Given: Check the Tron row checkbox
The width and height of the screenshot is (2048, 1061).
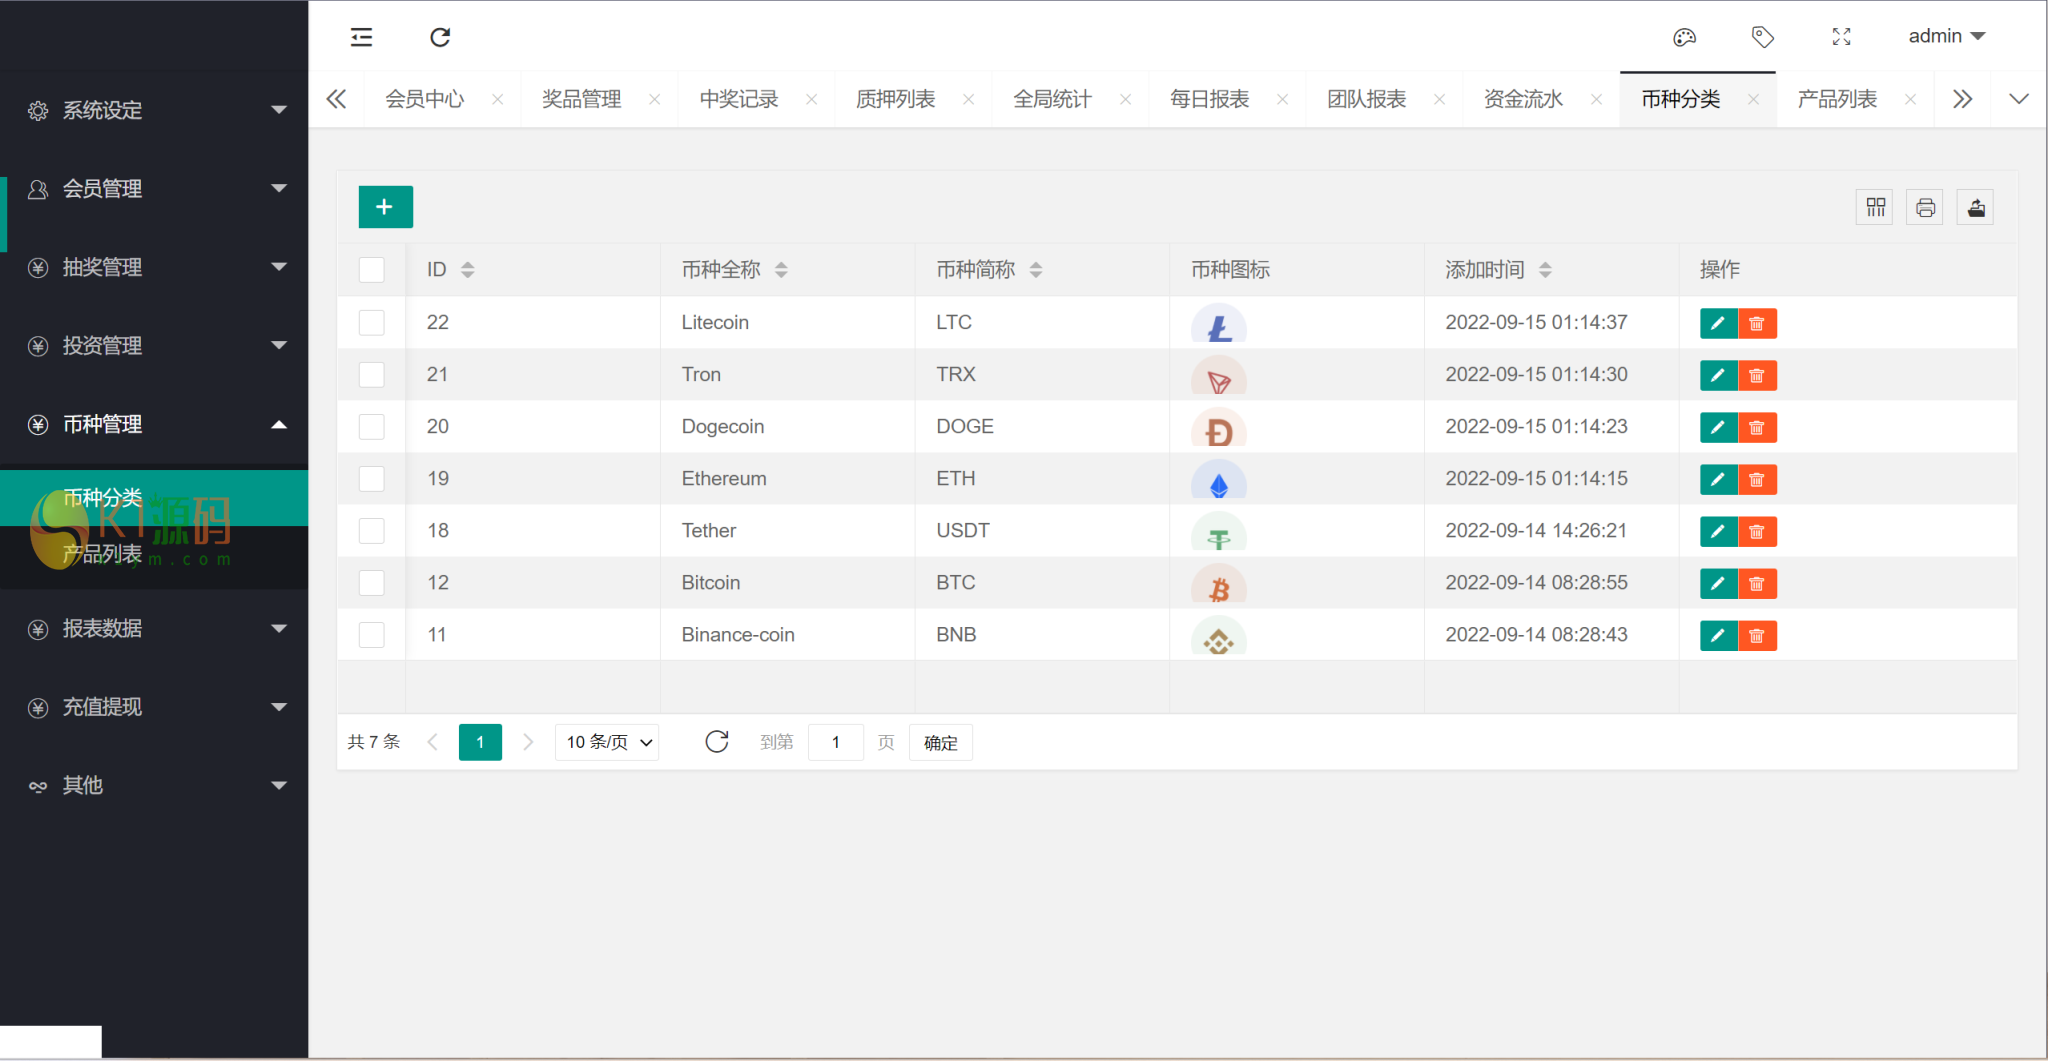Looking at the screenshot, I should (x=372, y=375).
